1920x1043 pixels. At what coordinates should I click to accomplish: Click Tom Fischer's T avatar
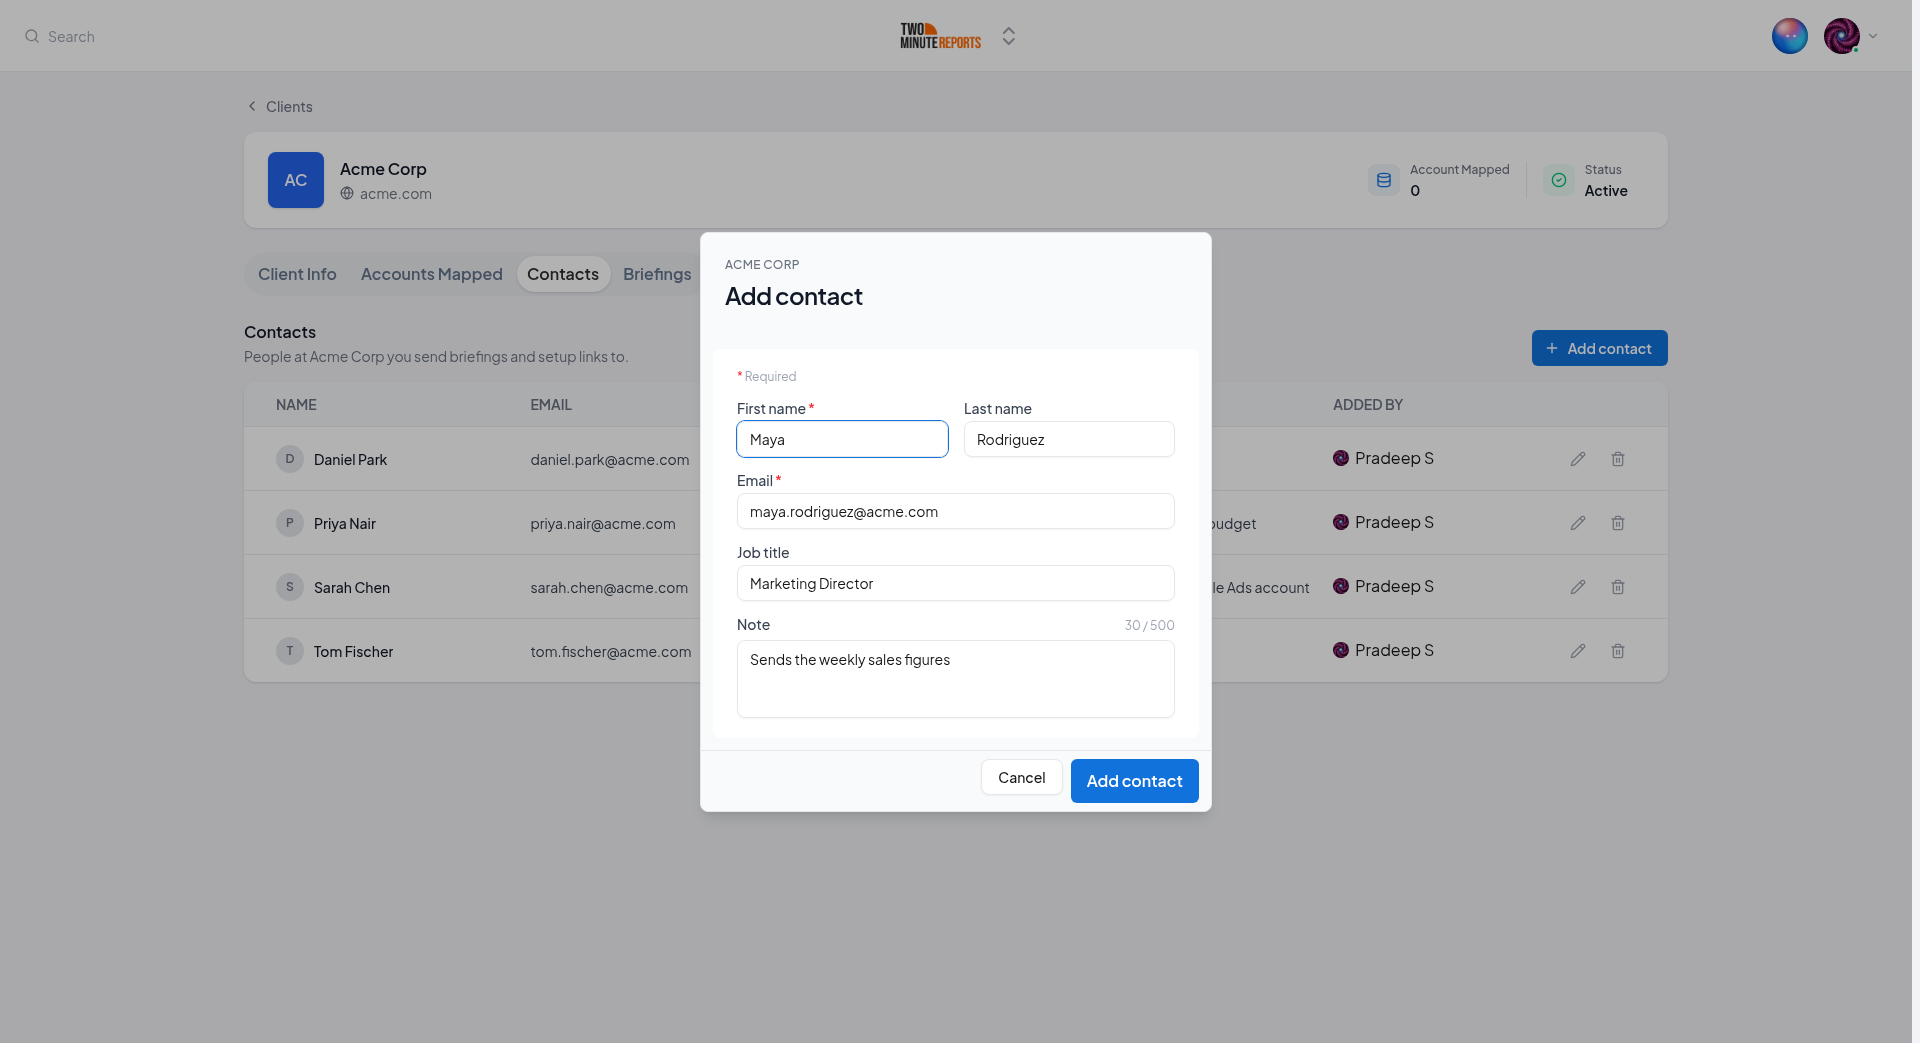(x=290, y=651)
